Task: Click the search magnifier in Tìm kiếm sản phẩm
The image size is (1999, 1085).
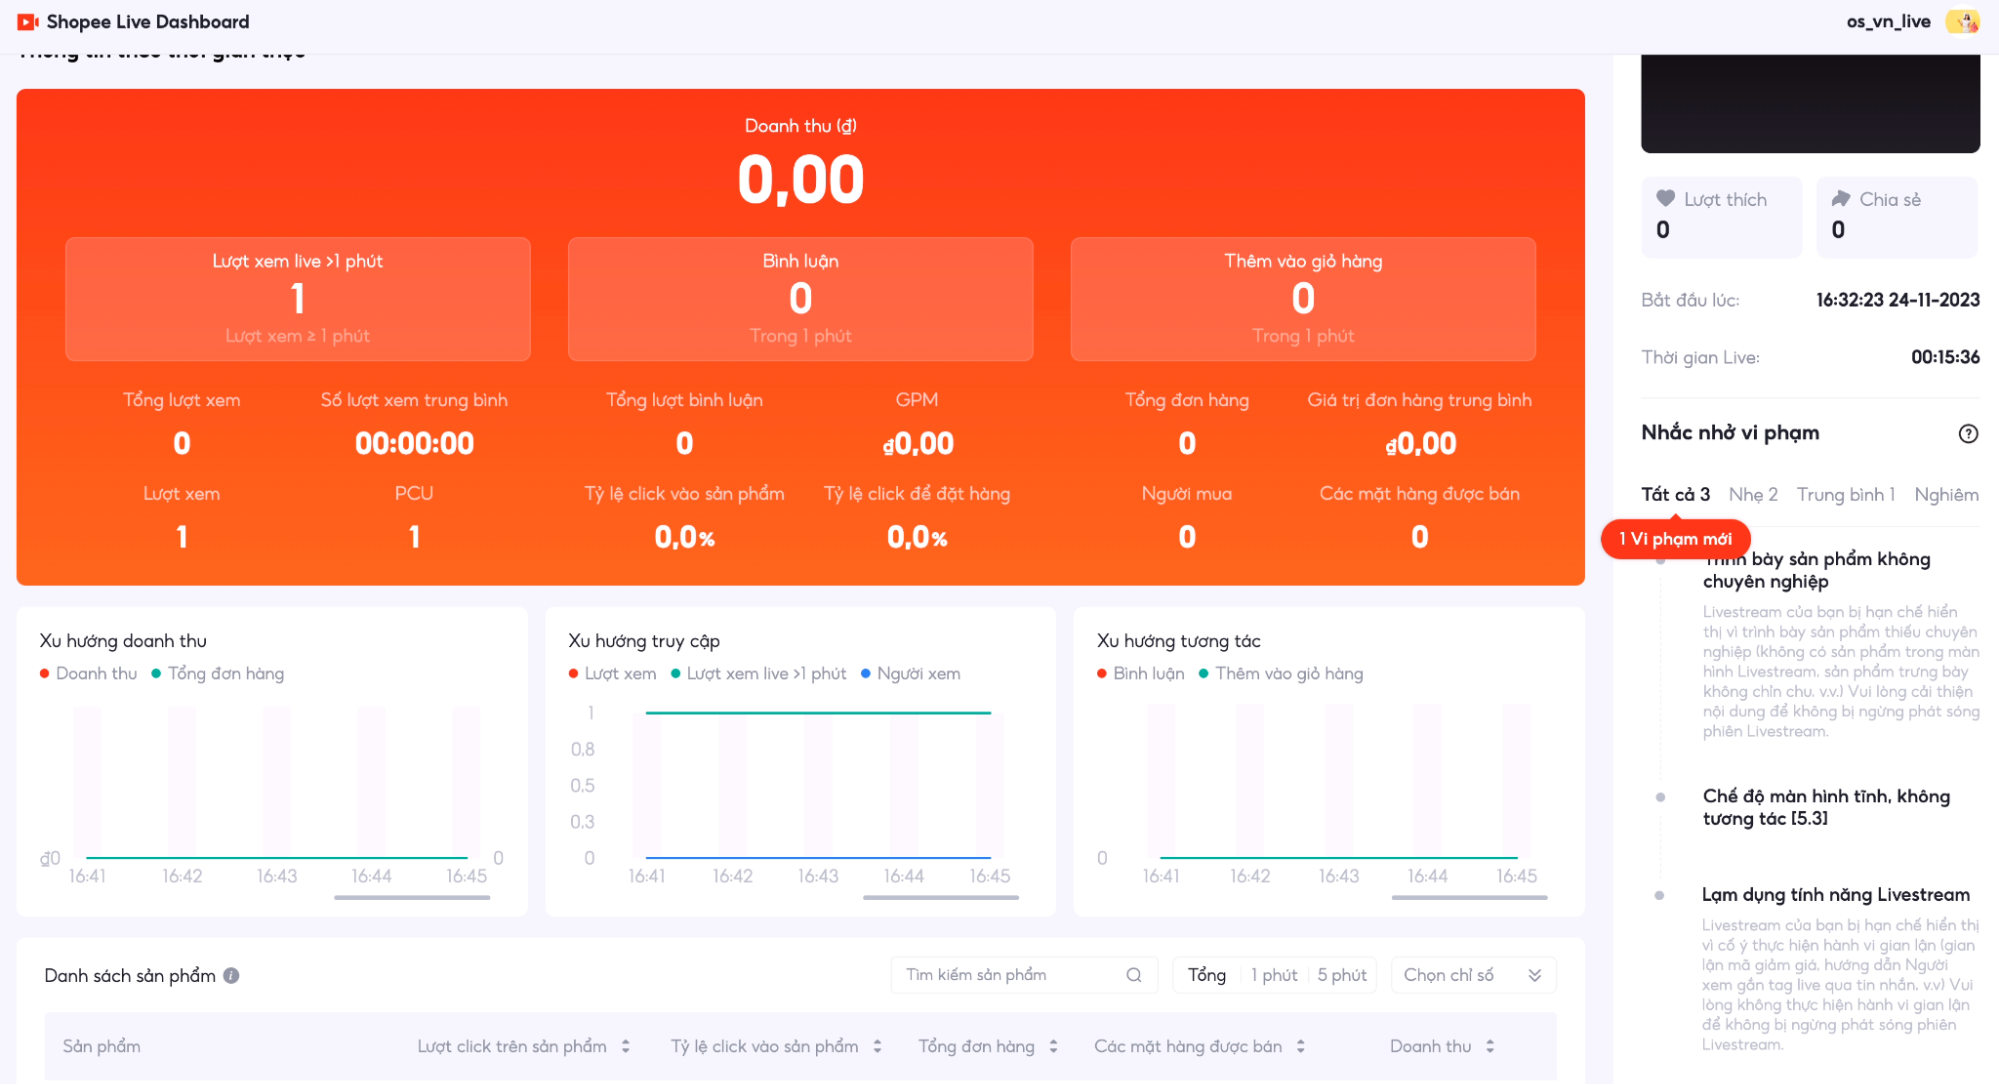Action: point(1135,974)
